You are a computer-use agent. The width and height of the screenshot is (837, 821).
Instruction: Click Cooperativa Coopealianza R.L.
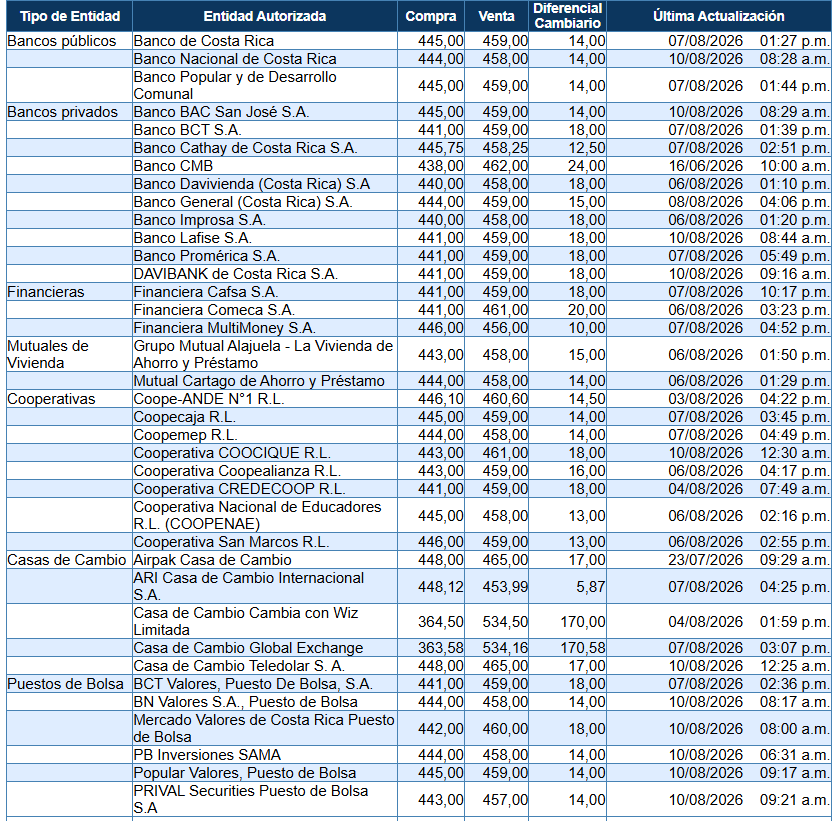pos(237,471)
